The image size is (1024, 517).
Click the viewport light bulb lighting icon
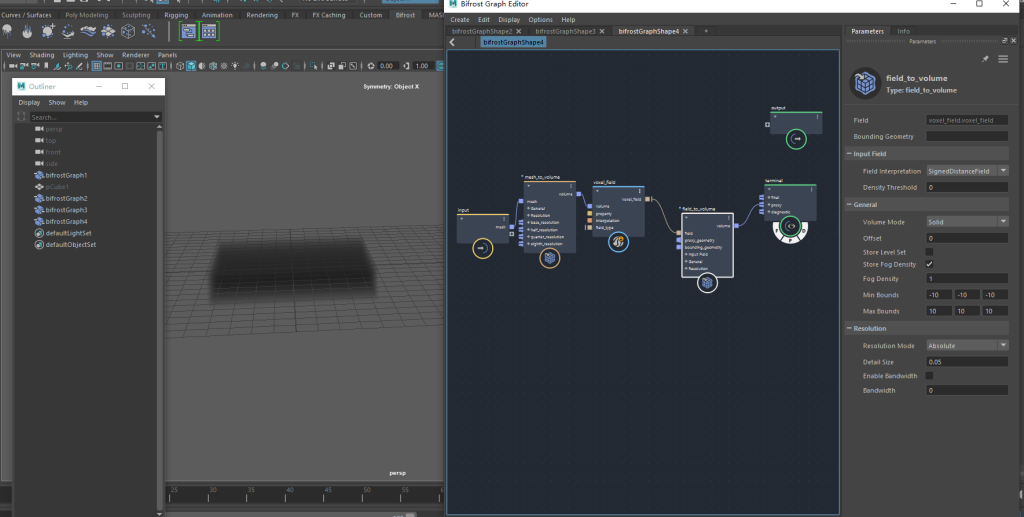(235, 66)
